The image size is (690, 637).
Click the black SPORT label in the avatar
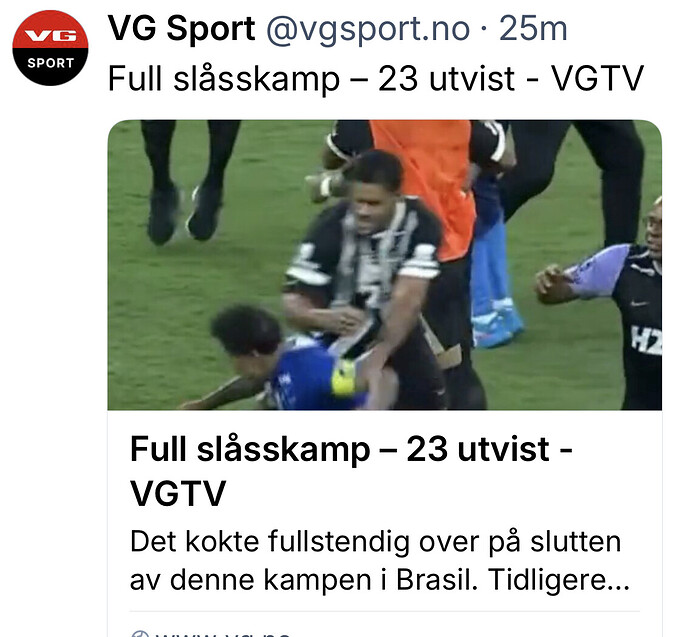tap(50, 63)
